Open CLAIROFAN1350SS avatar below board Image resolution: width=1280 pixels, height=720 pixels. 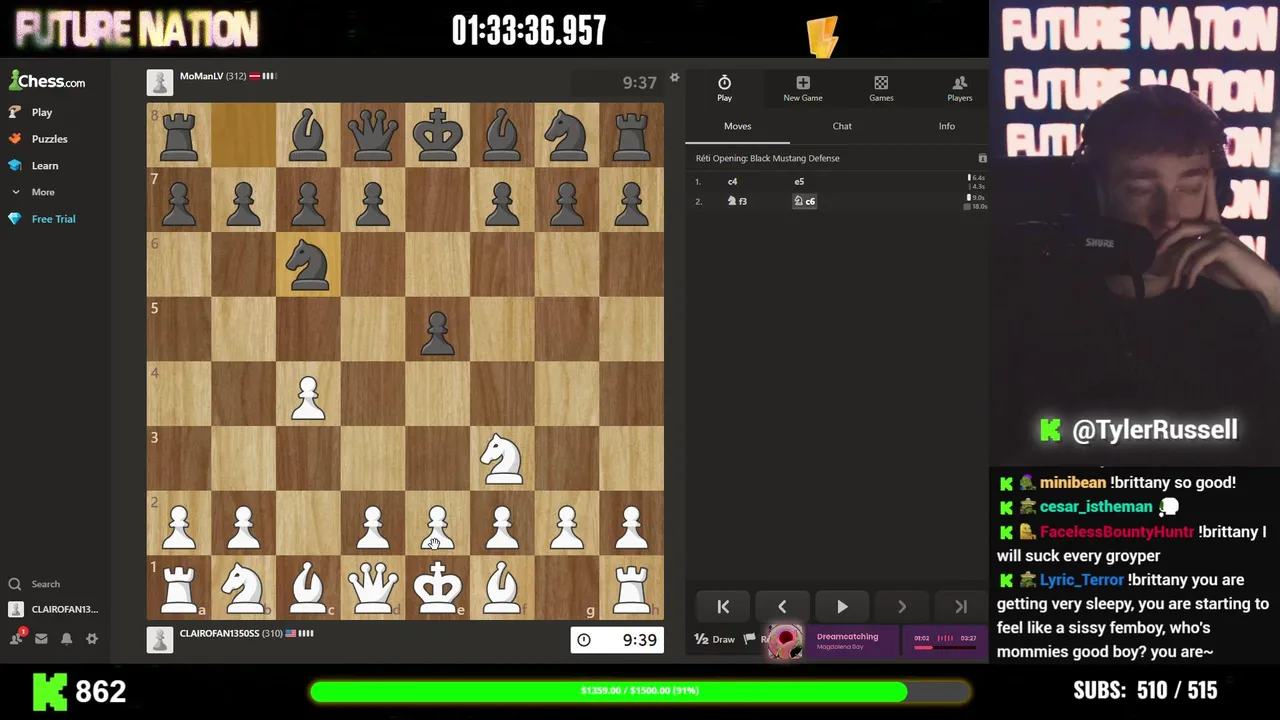tap(160, 639)
